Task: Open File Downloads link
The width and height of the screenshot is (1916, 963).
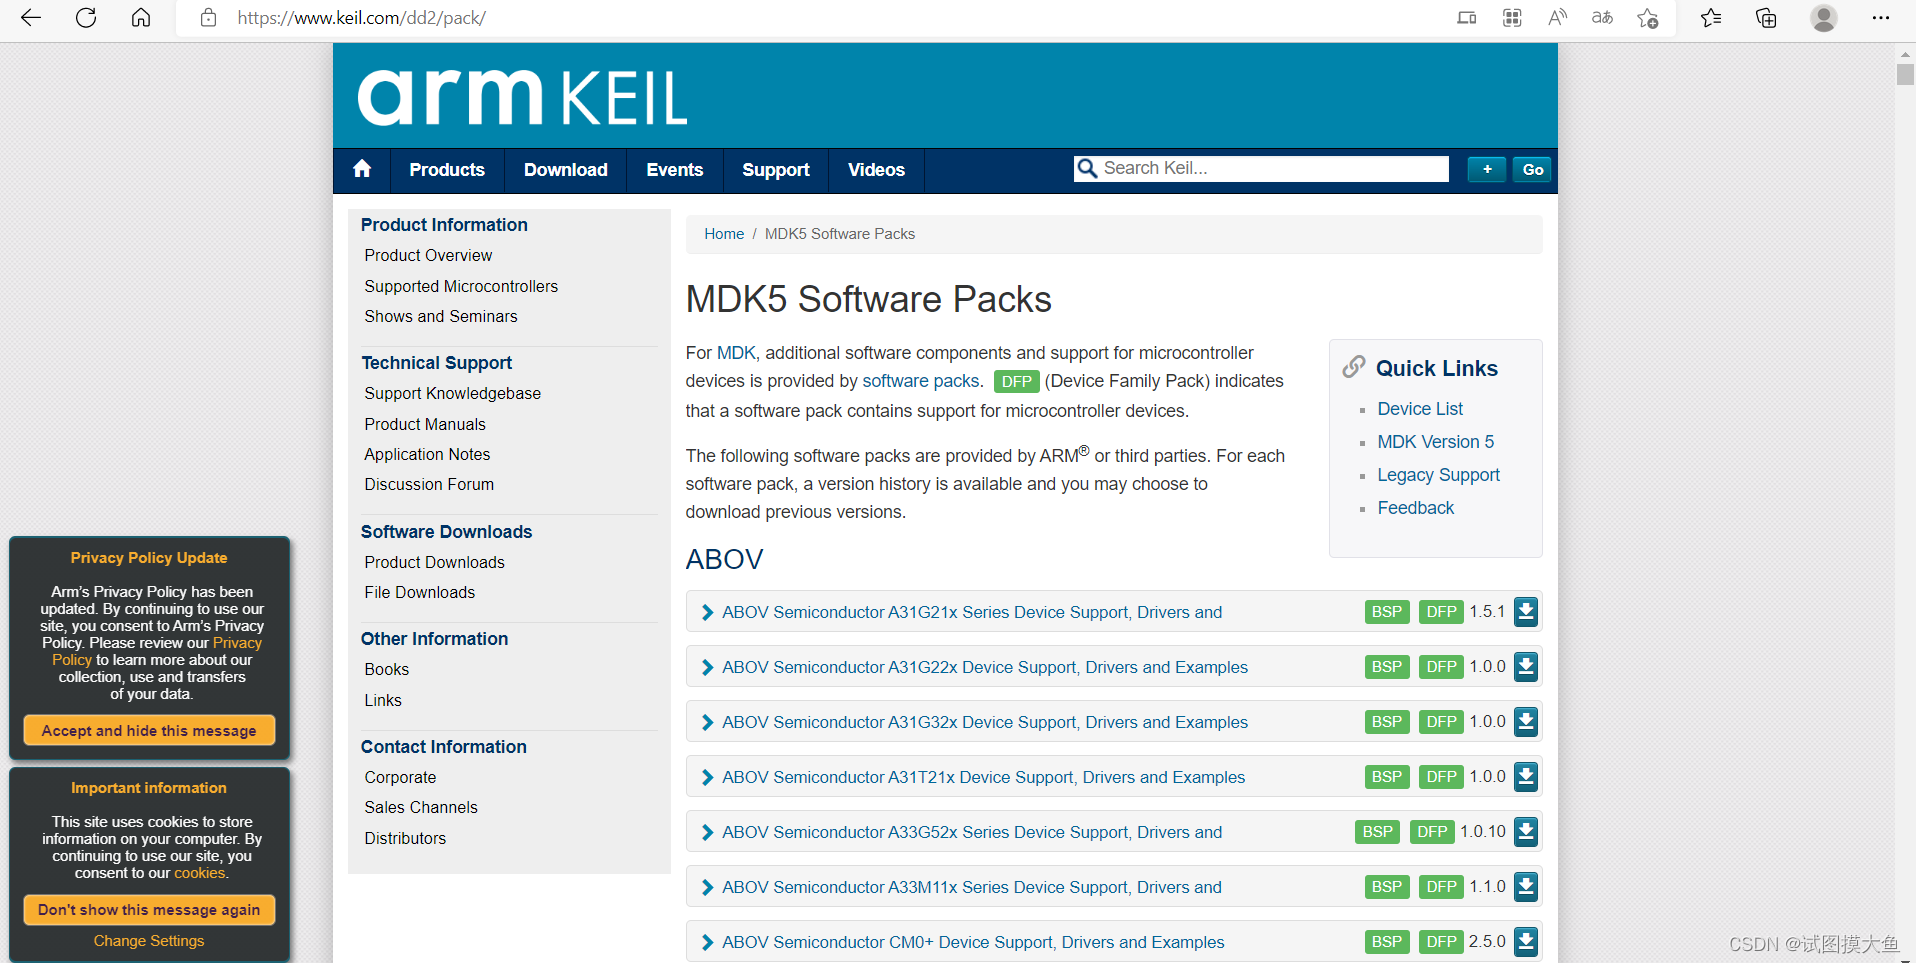Action: pos(419,592)
